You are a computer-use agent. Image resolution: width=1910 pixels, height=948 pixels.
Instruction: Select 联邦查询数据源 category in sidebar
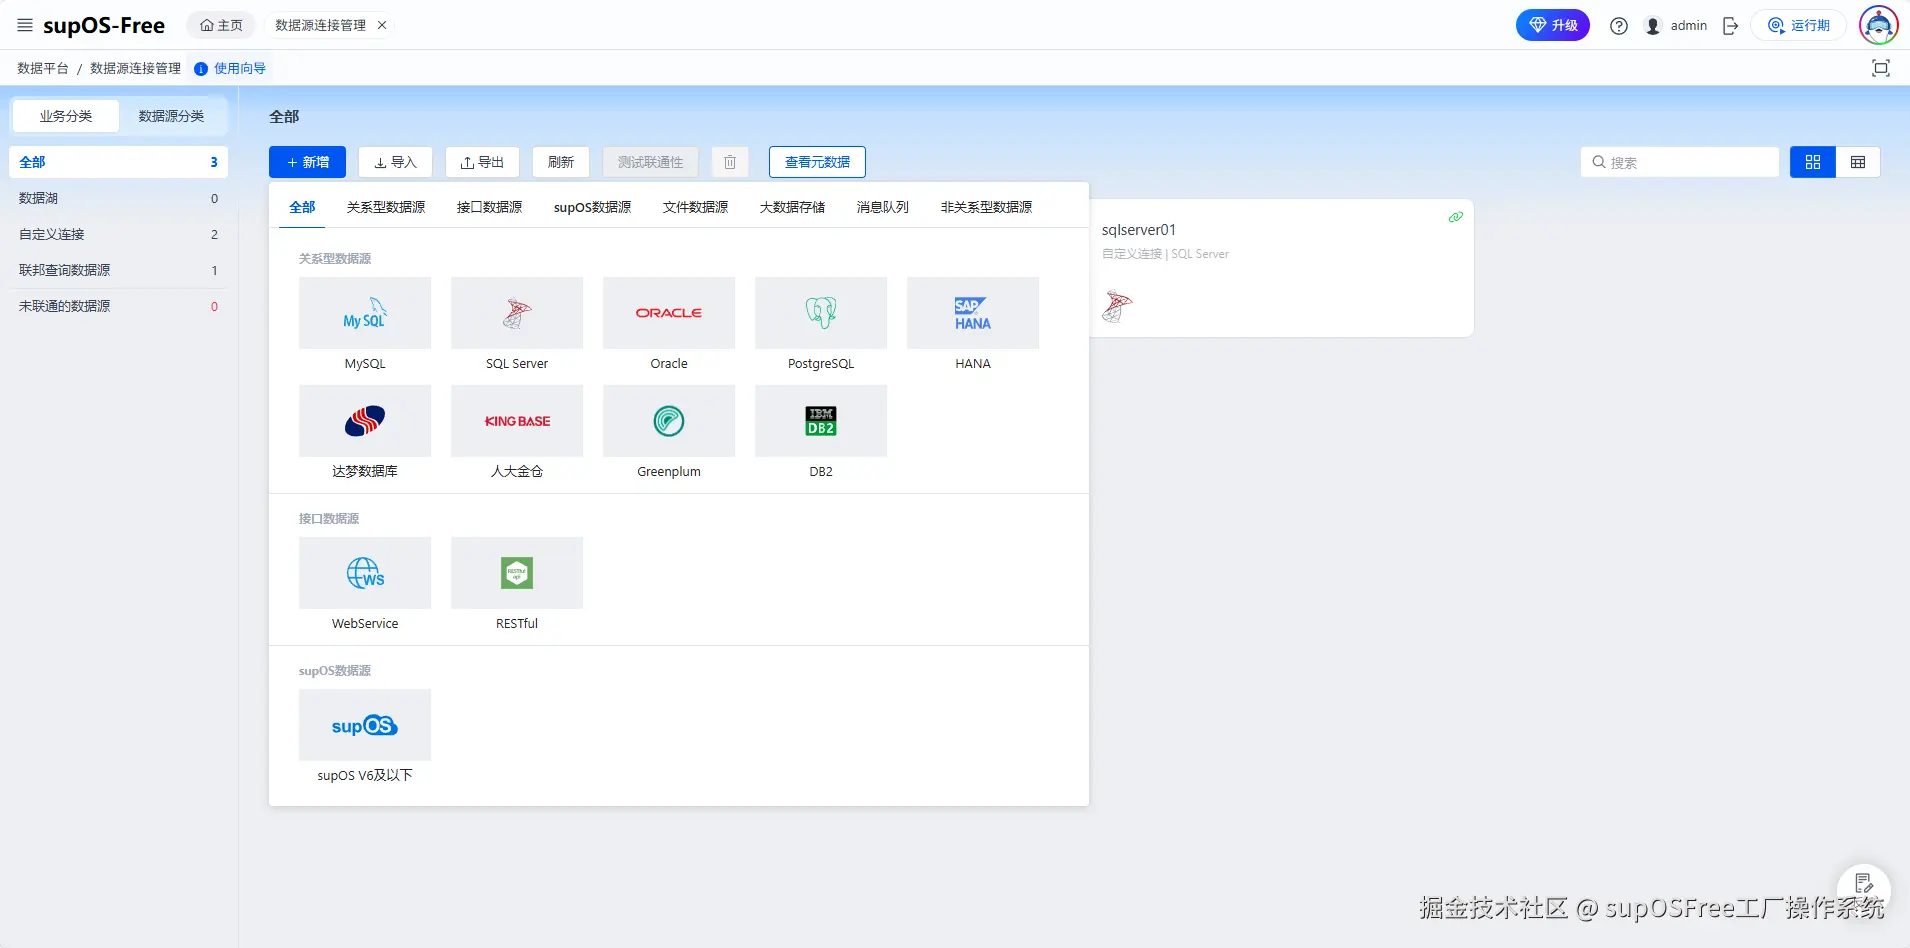(118, 270)
